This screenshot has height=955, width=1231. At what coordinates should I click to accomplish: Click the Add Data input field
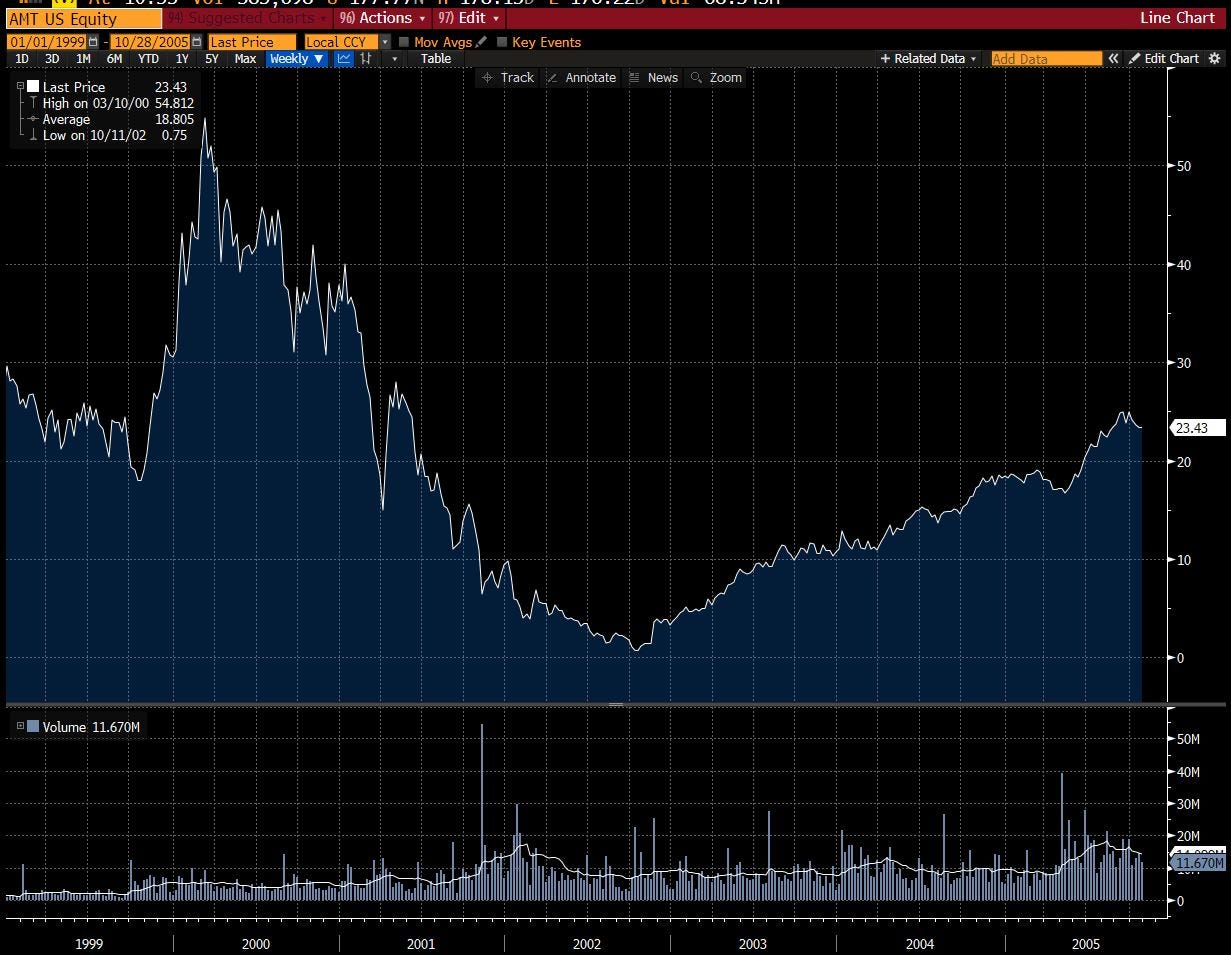[1047, 59]
